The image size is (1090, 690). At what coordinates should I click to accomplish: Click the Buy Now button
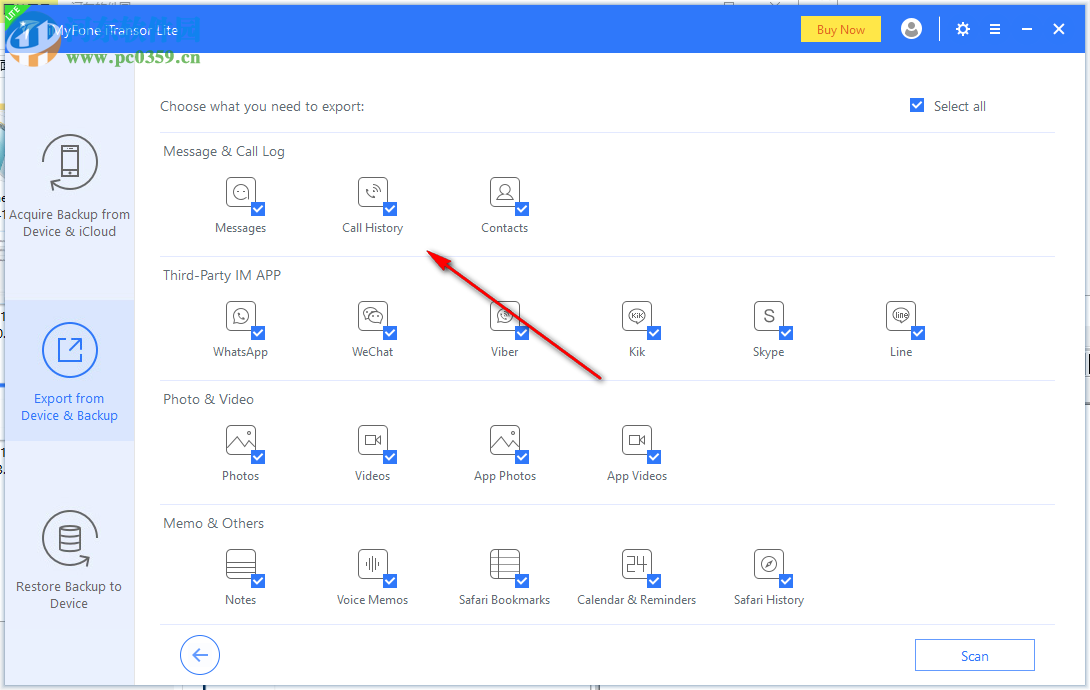(x=840, y=29)
